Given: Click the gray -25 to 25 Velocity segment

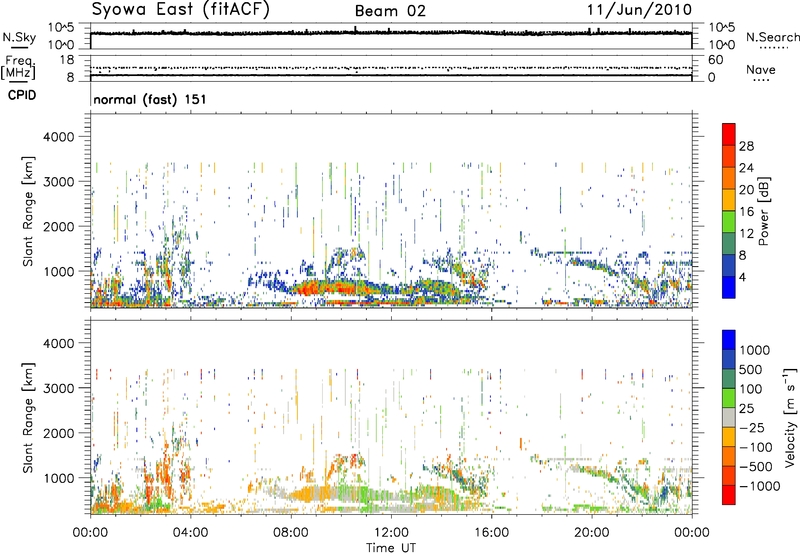Looking at the screenshot, I should (729, 418).
